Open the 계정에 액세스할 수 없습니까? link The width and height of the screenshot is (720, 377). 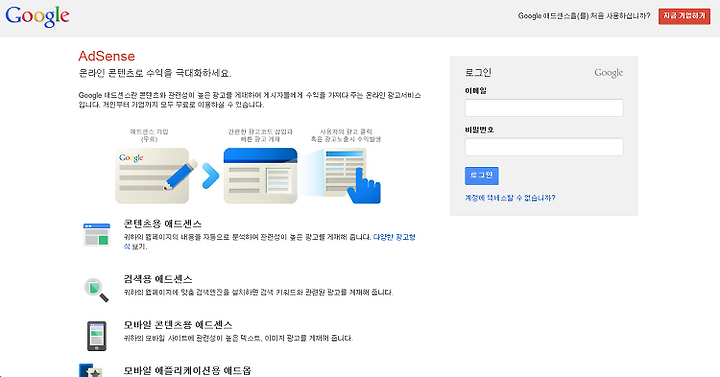tap(510, 198)
